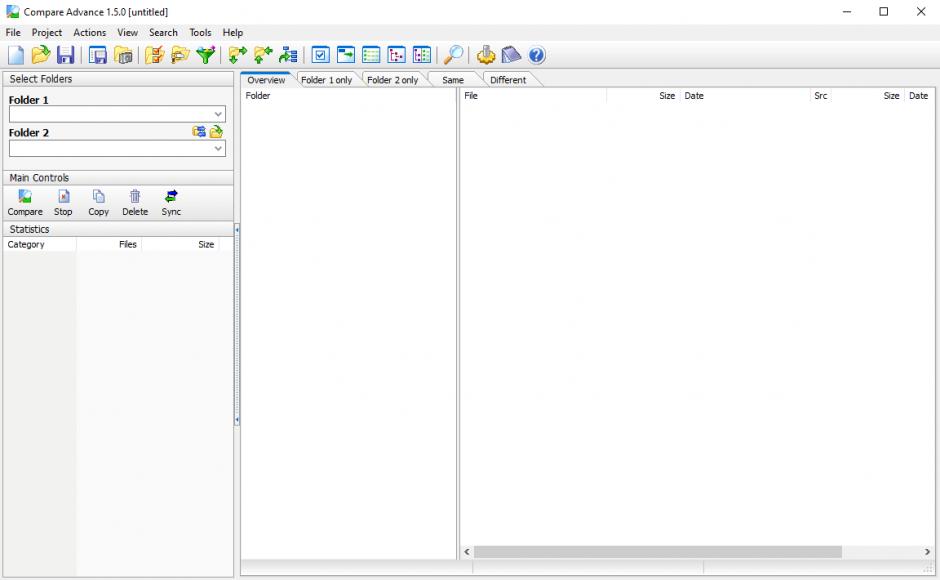Open the Project menu
The height and width of the screenshot is (580, 940).
pos(47,32)
